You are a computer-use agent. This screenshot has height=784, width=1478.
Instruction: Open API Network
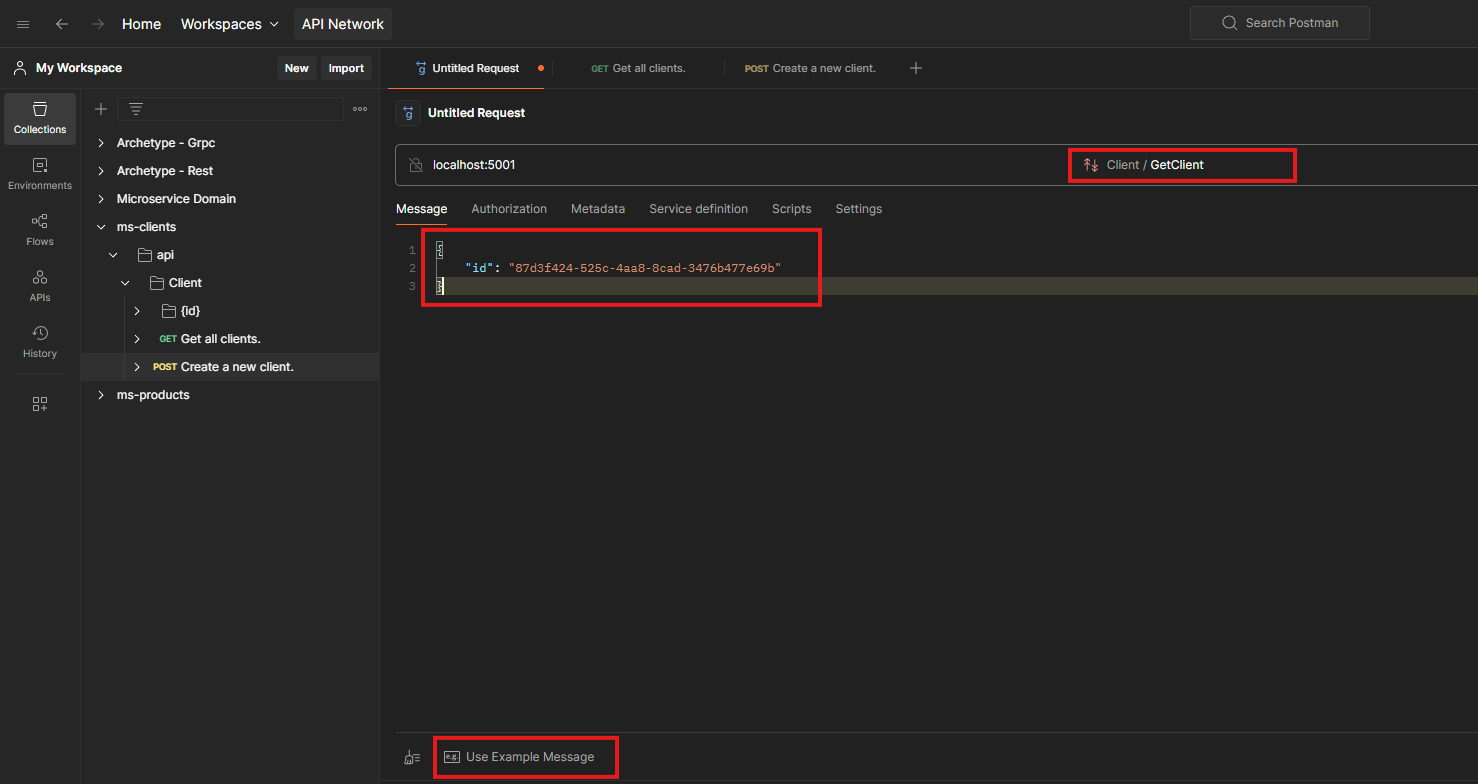pyautogui.click(x=343, y=24)
